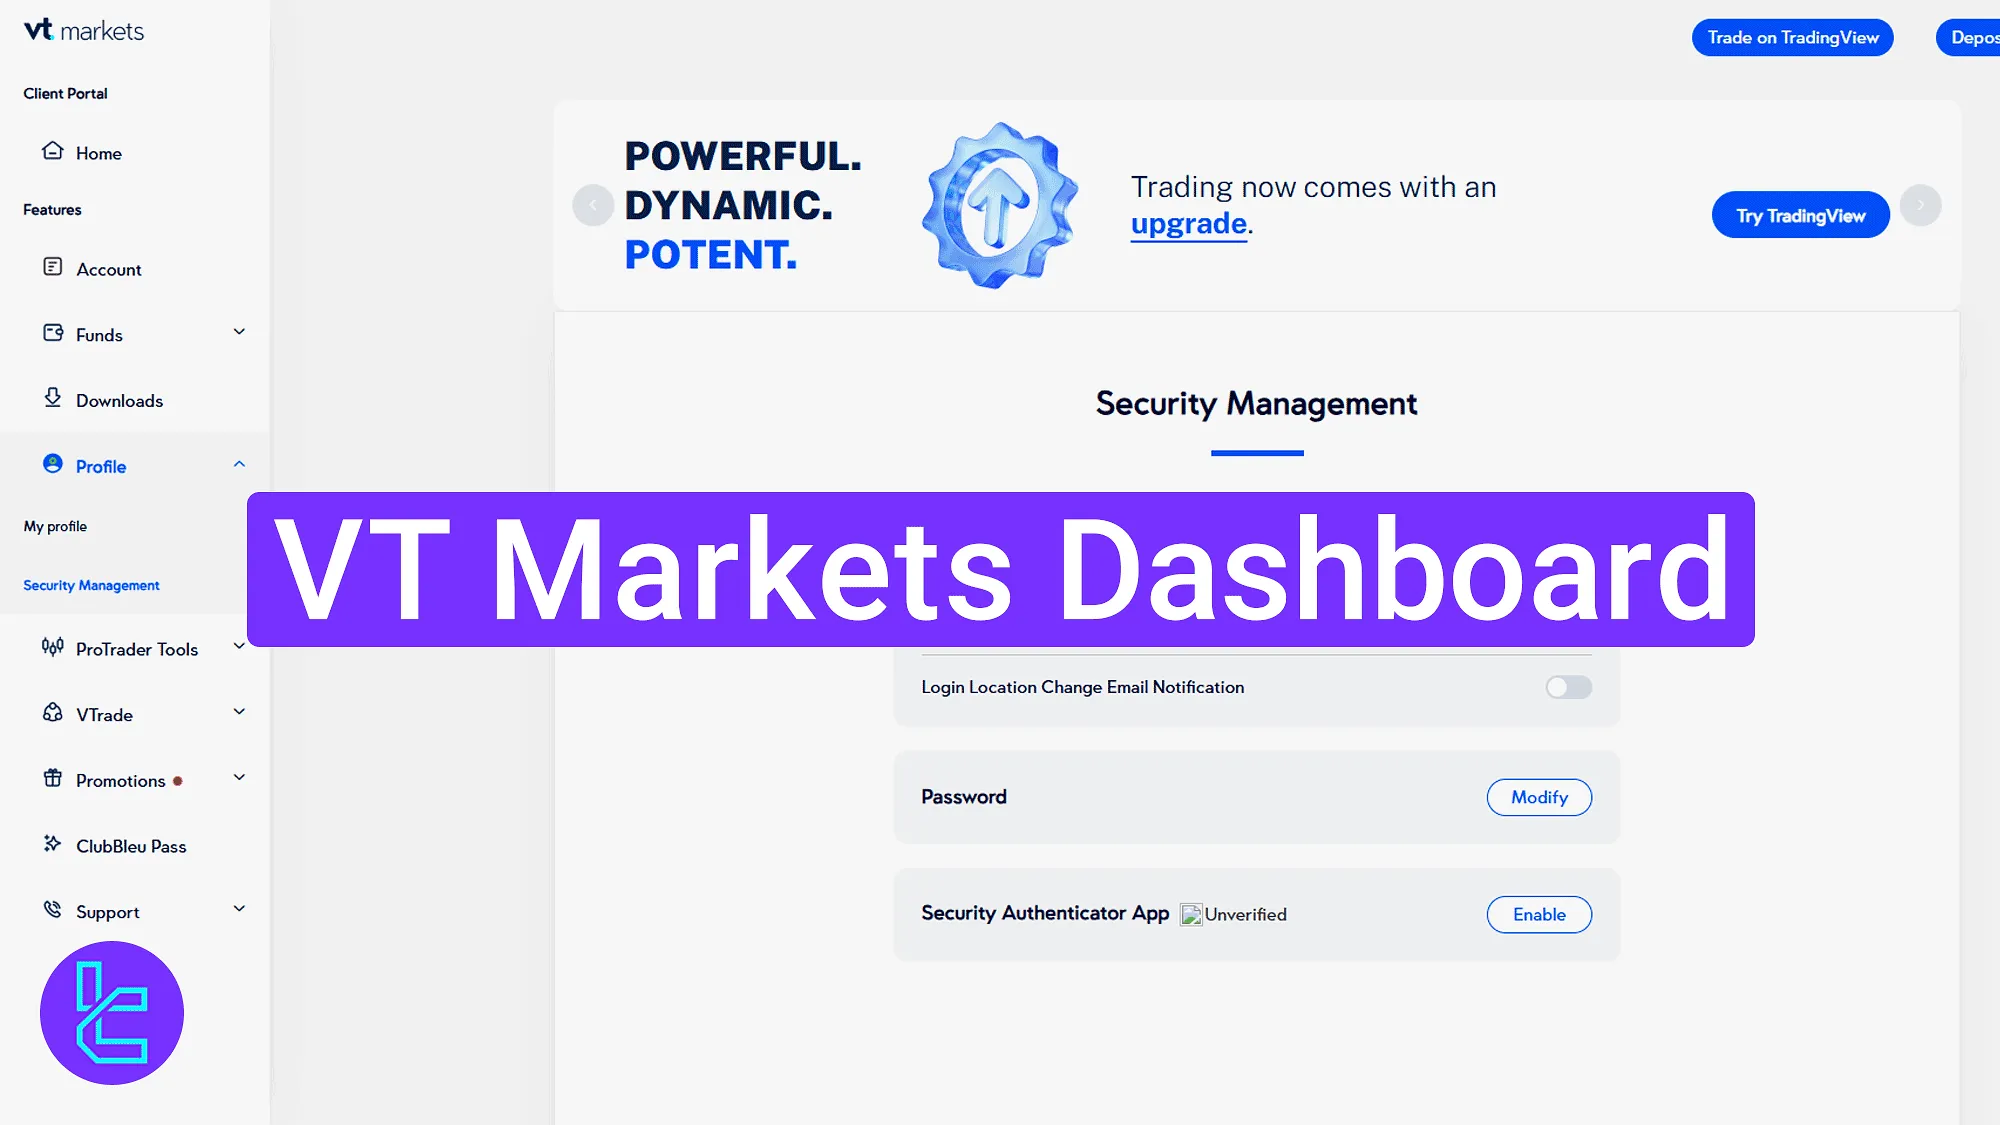2000x1125 pixels.
Task: Click the Client Portal heading
Action: click(x=65, y=93)
